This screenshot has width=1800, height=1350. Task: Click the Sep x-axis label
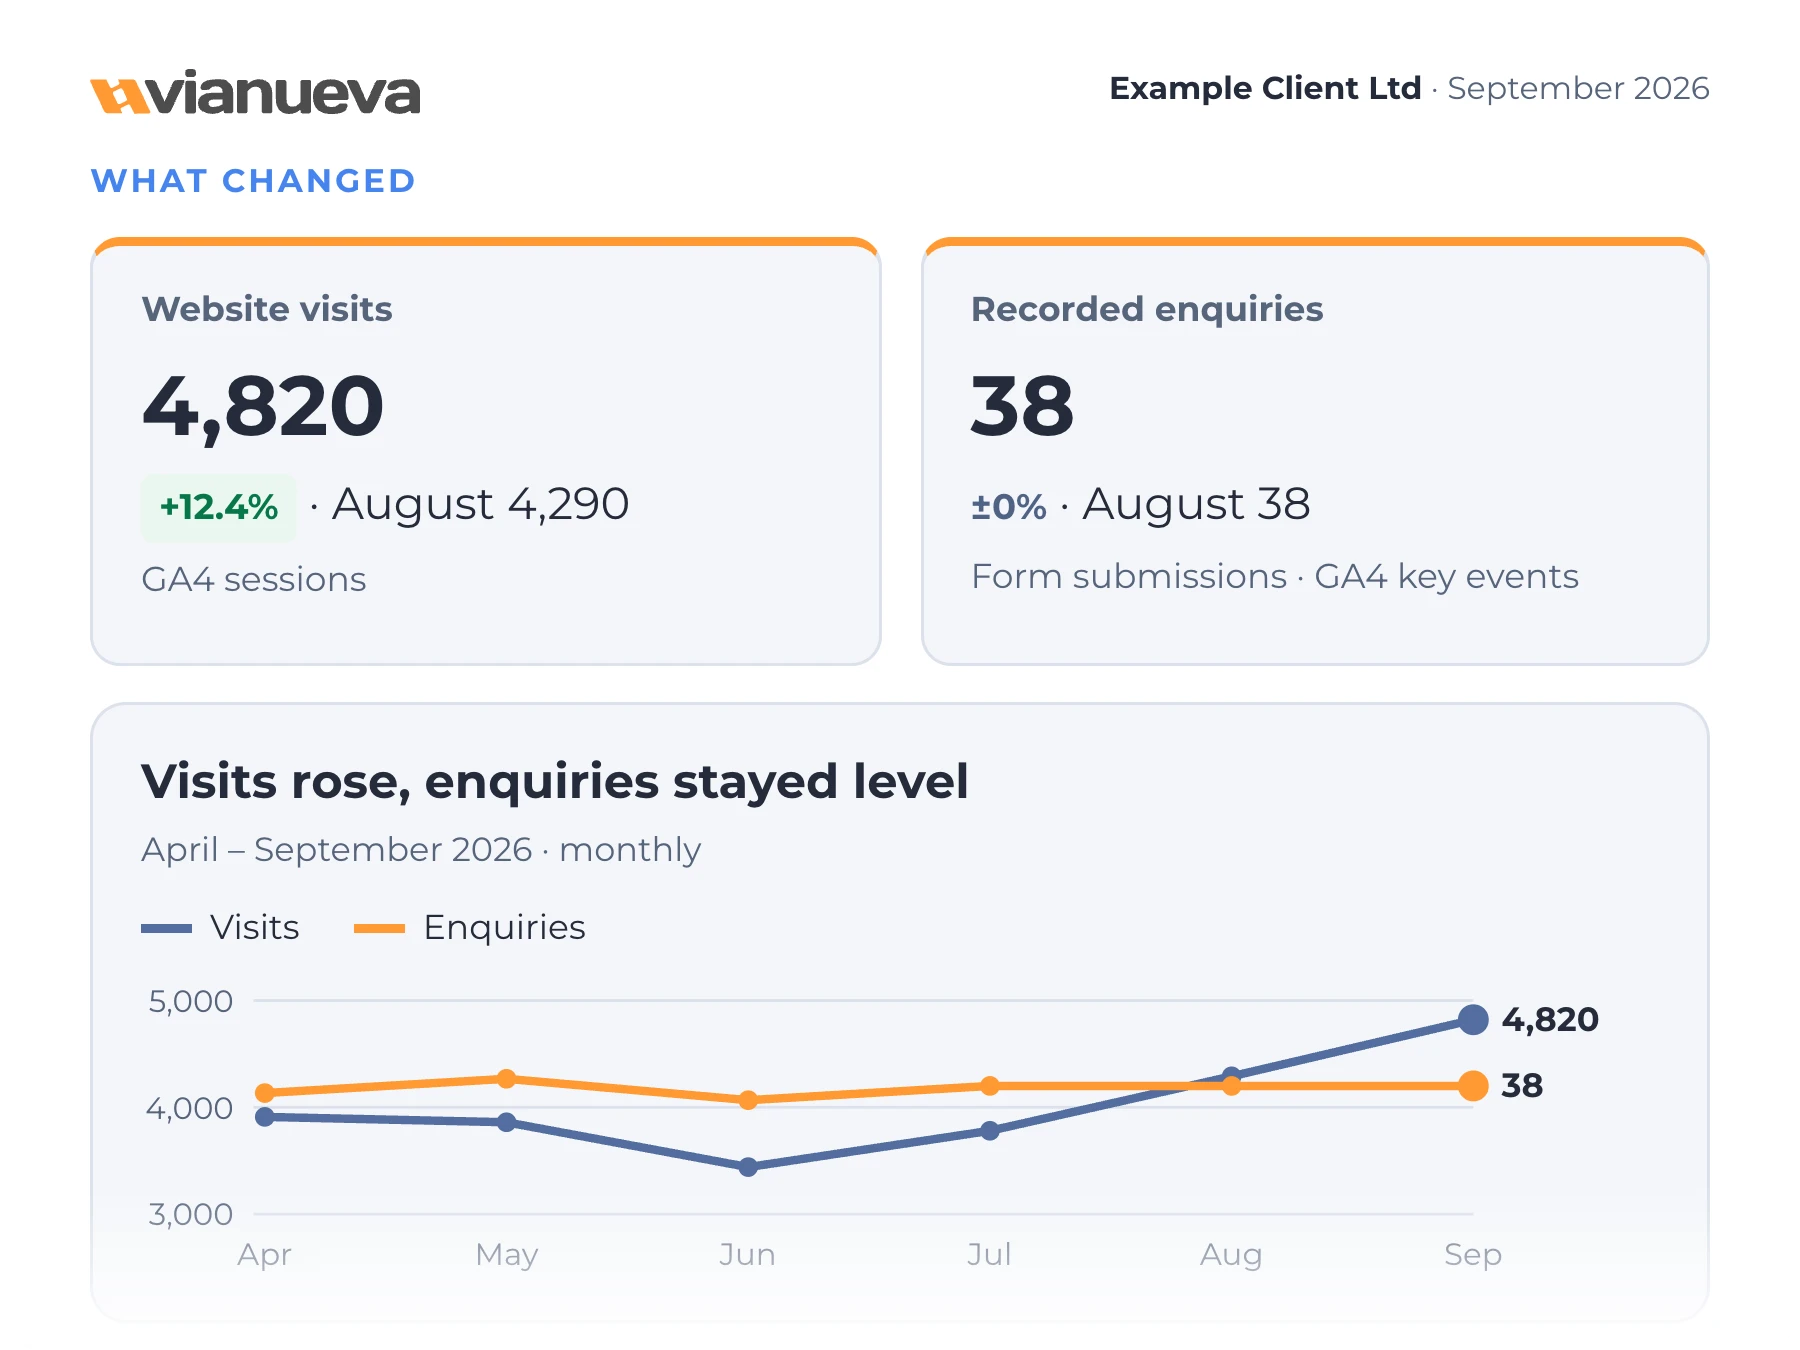tap(1473, 1255)
